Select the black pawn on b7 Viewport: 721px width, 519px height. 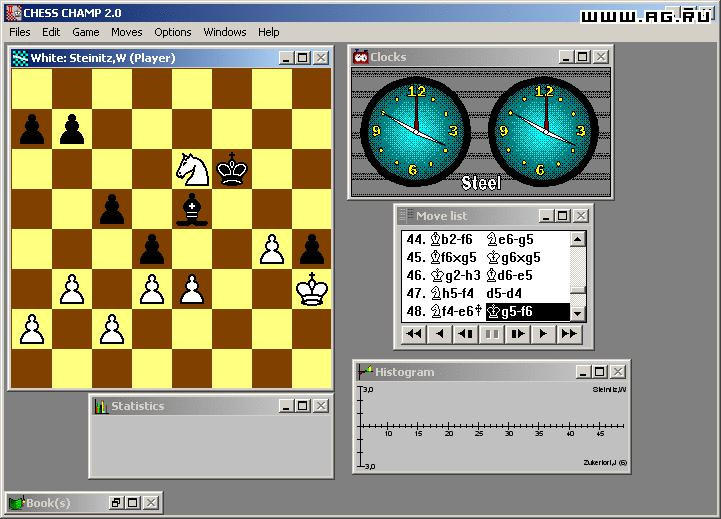click(72, 129)
